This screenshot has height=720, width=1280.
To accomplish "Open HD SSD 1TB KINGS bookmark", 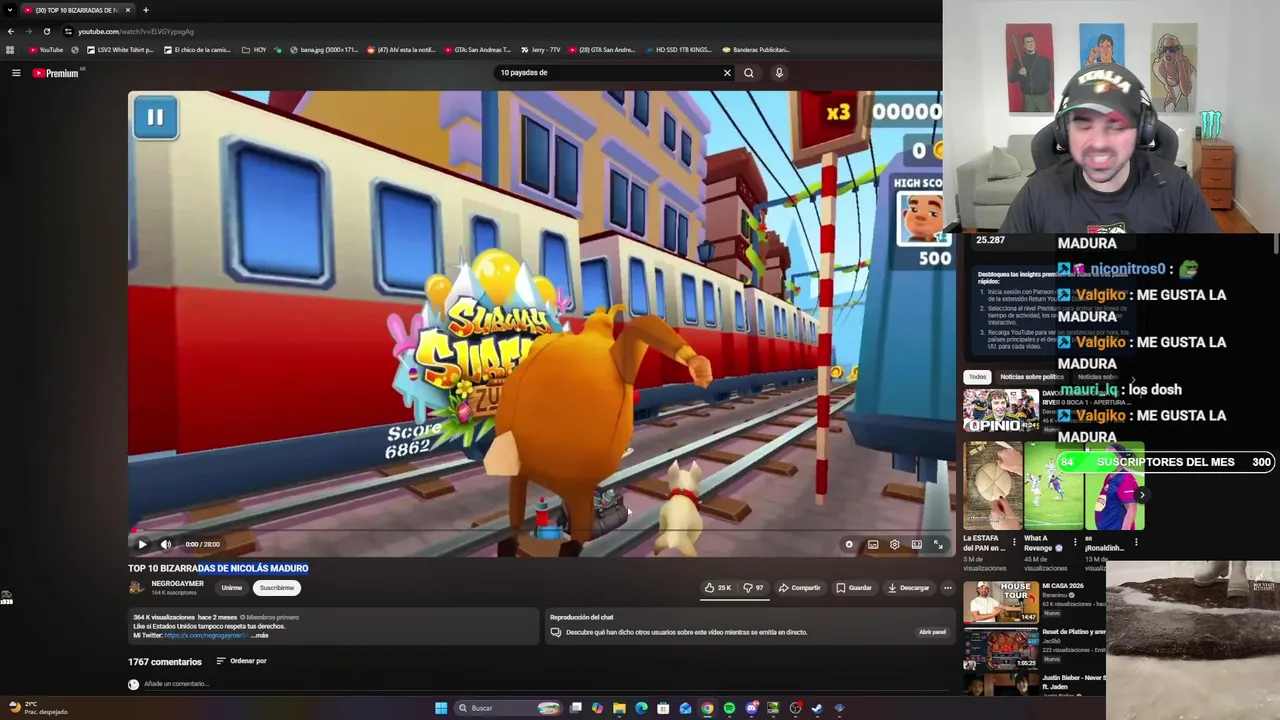I will (678, 49).
